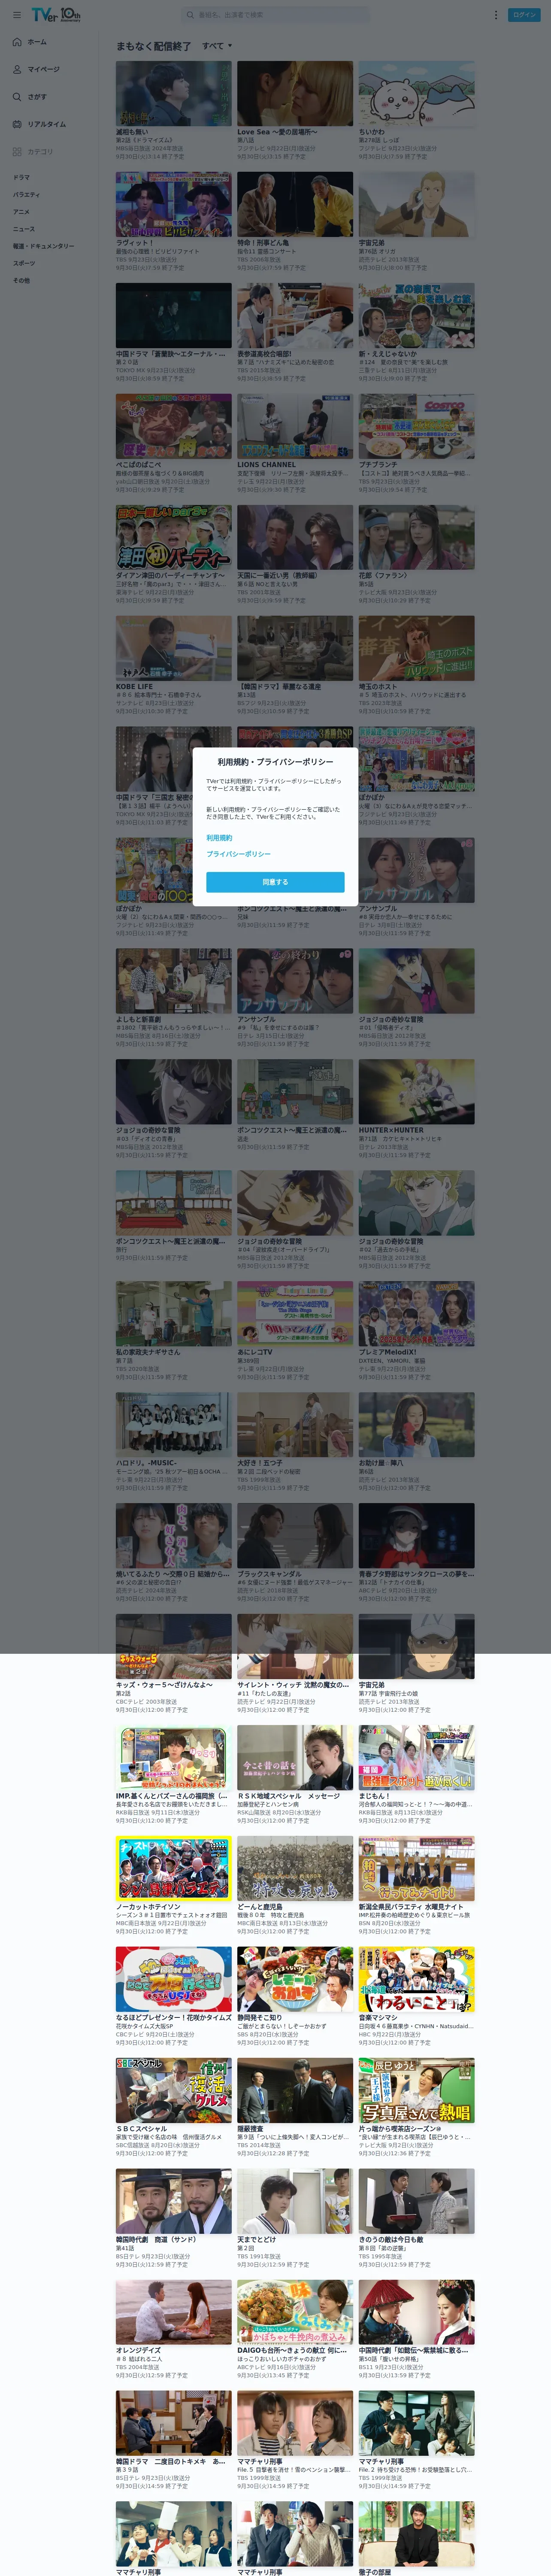Click the 同意する agree button
This screenshot has width=551, height=2576.
click(x=275, y=882)
